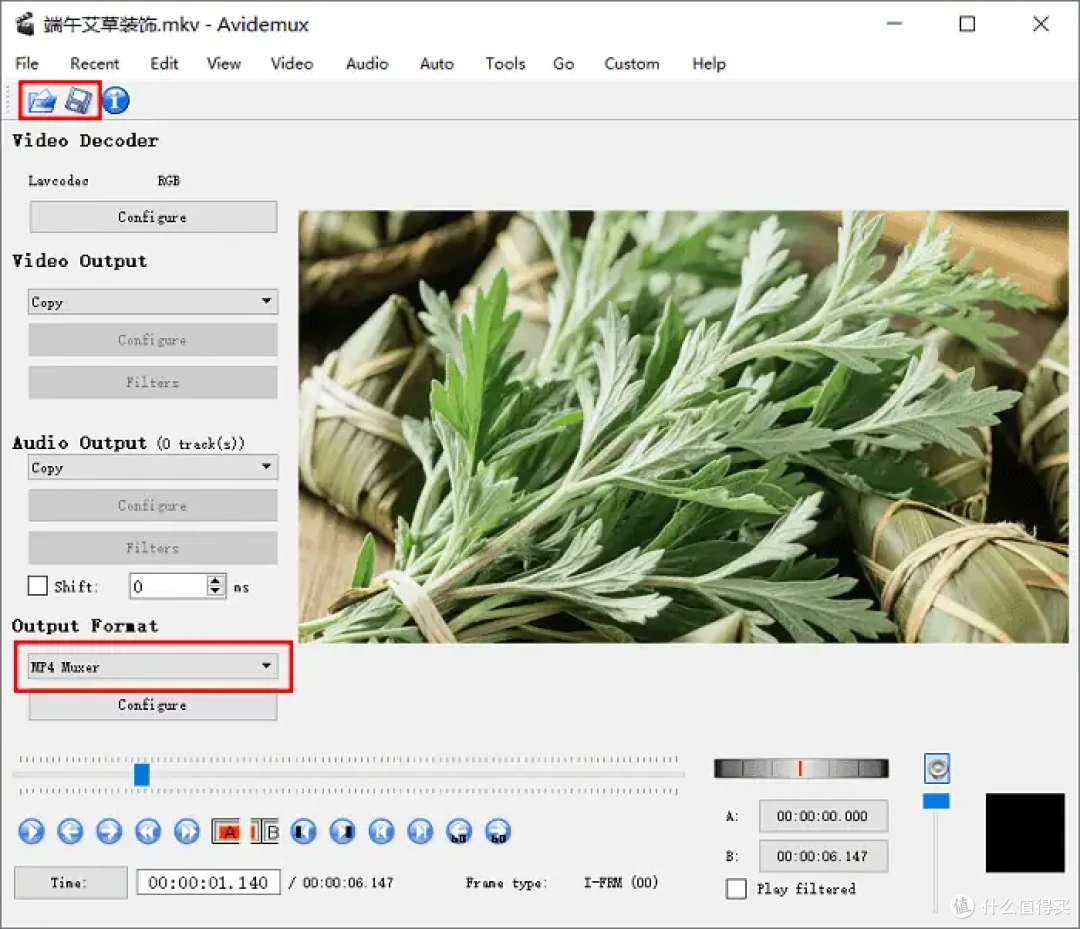1080x929 pixels.
Task: Click the Save Video floppy icon
Action: pos(79,101)
